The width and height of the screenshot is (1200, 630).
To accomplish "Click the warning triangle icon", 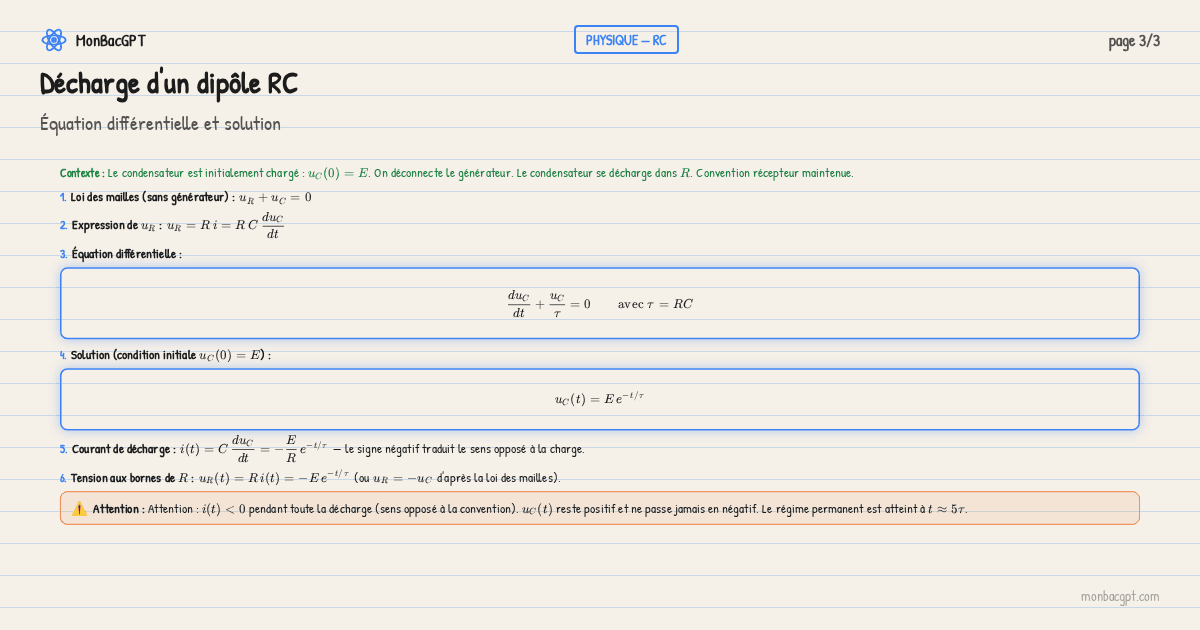I will coord(79,509).
